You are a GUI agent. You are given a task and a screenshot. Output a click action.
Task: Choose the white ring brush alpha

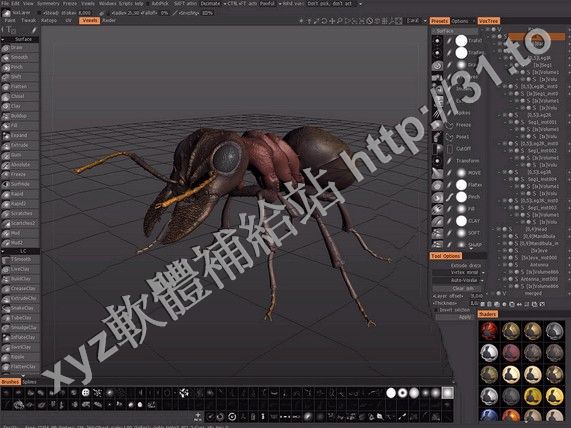point(402,393)
